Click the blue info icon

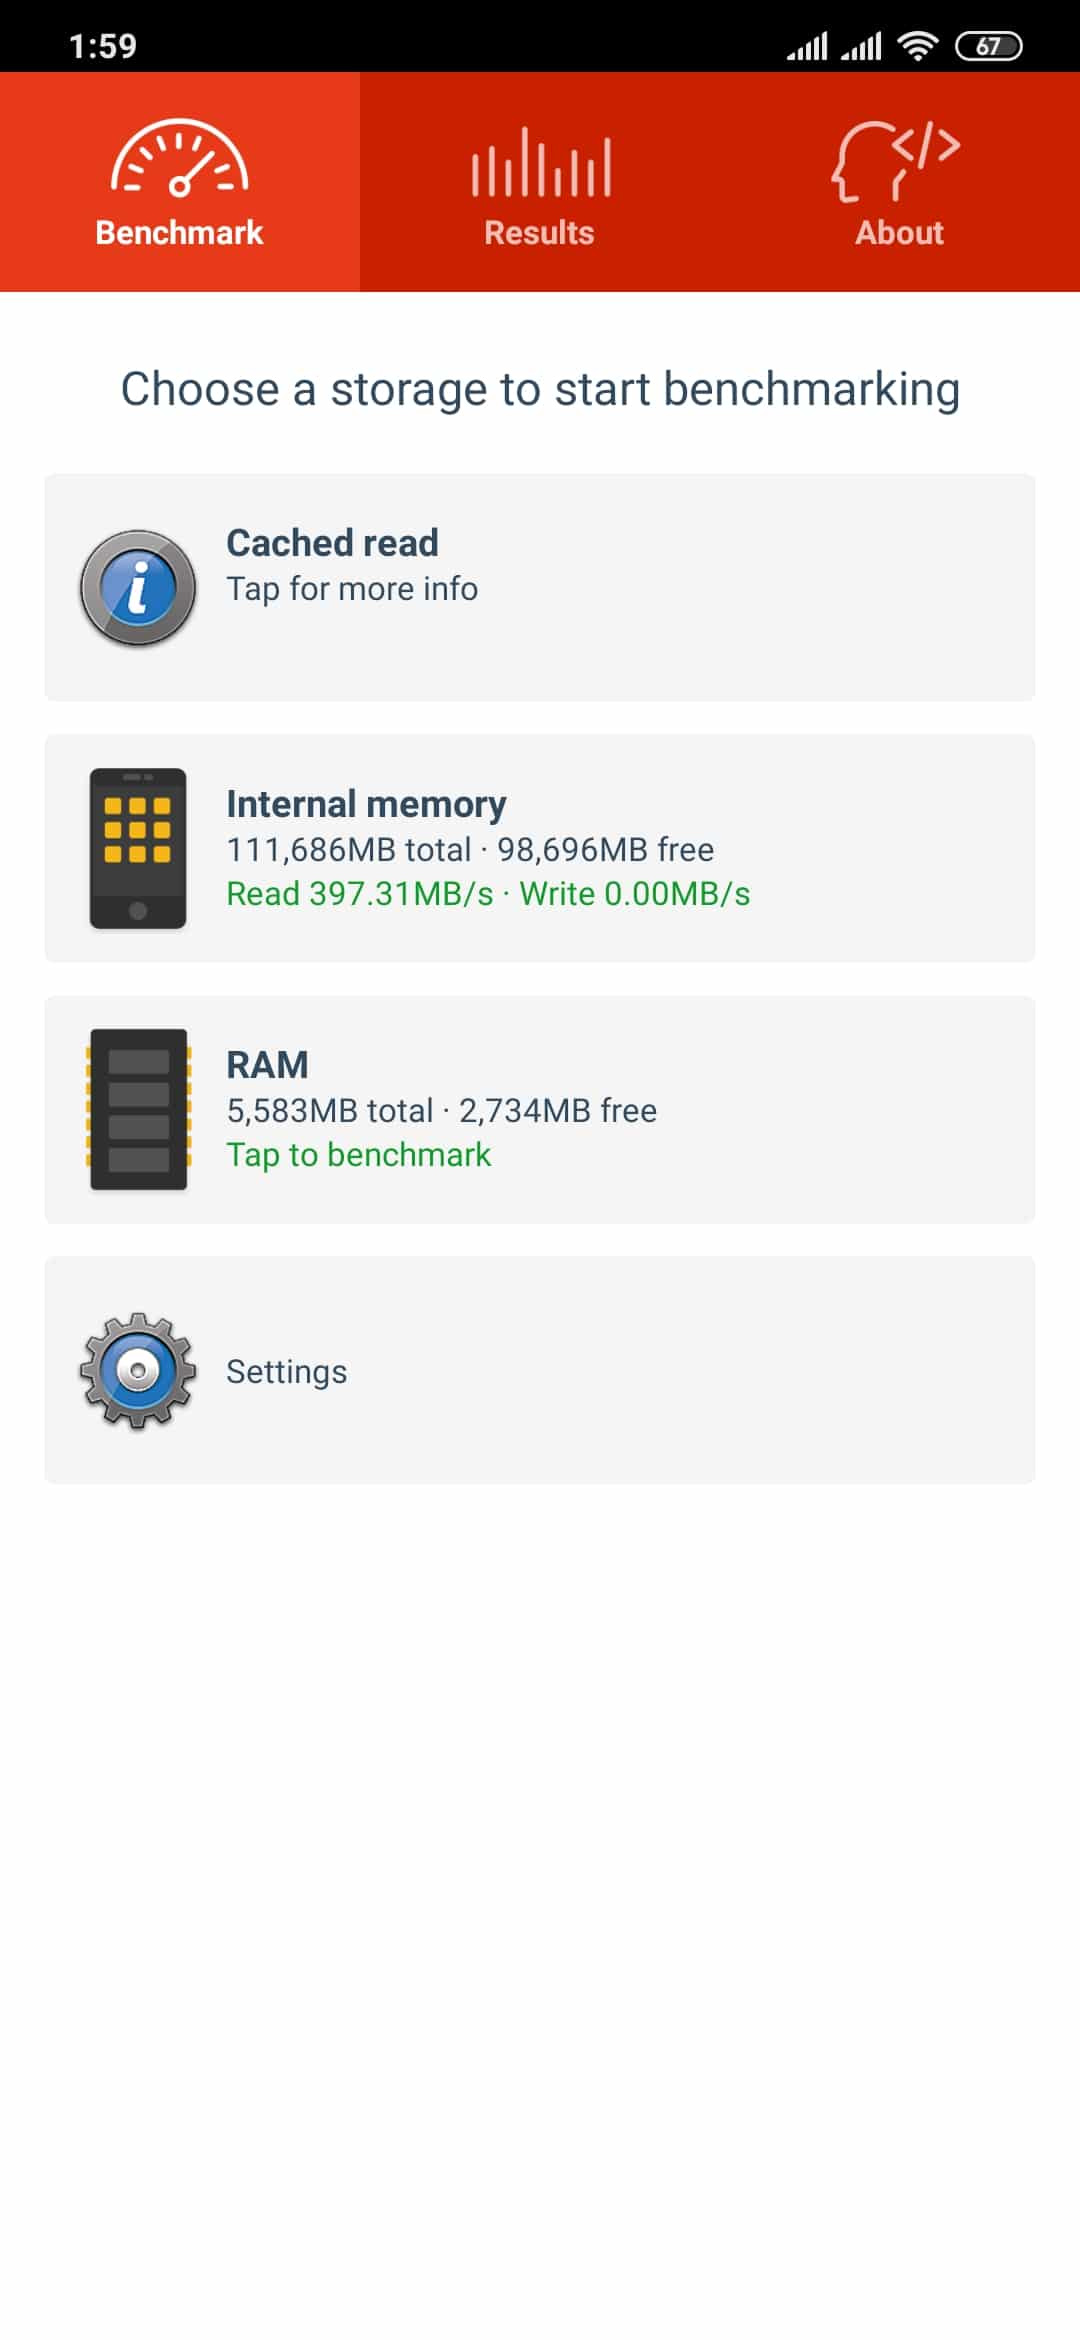click(x=138, y=588)
